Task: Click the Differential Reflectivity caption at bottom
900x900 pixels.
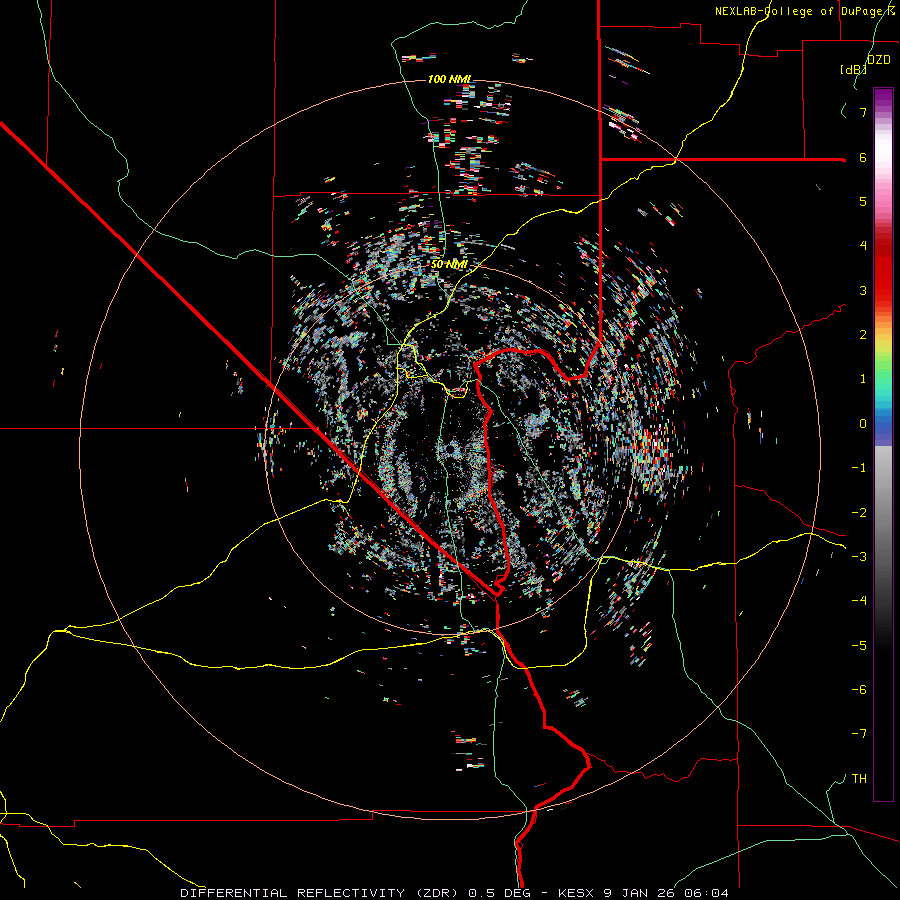Action: pos(455,893)
